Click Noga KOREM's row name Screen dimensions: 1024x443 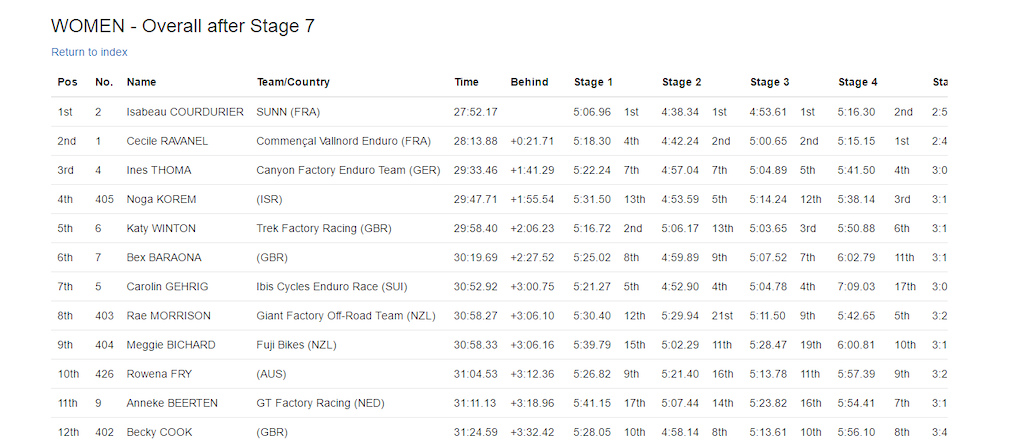pyautogui.click(x=161, y=199)
